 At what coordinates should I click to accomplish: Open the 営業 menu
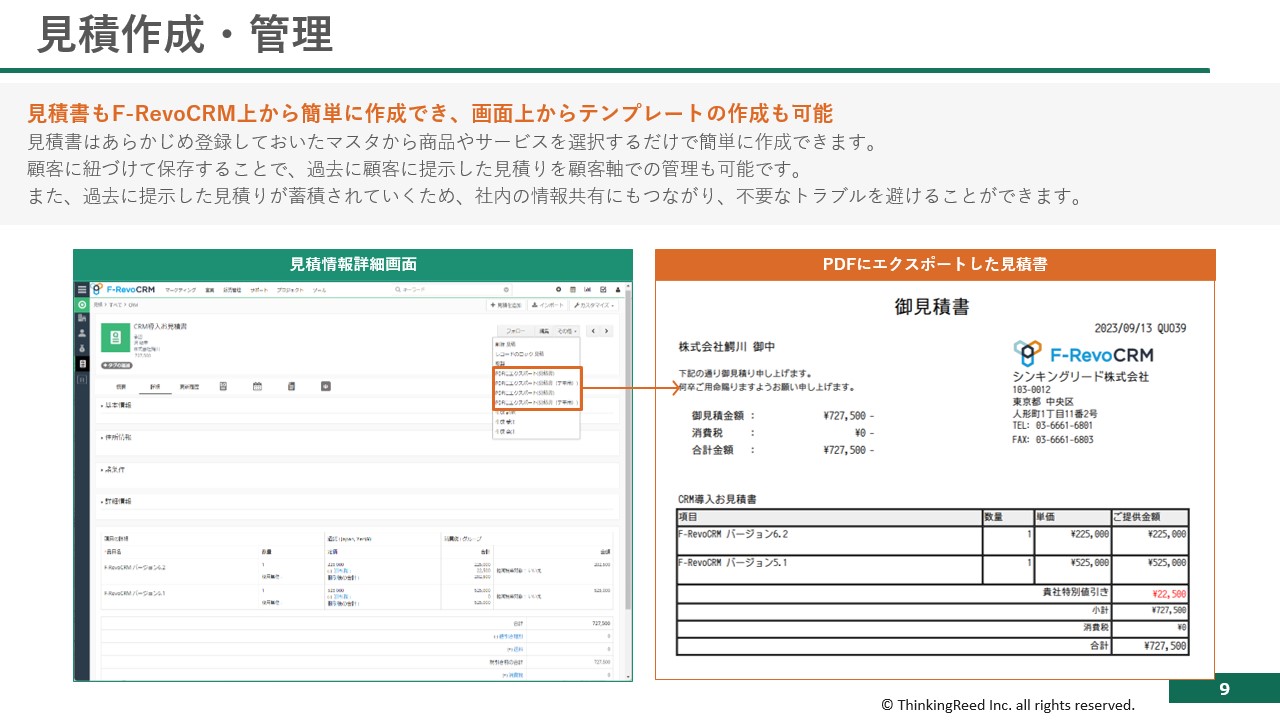(x=210, y=290)
